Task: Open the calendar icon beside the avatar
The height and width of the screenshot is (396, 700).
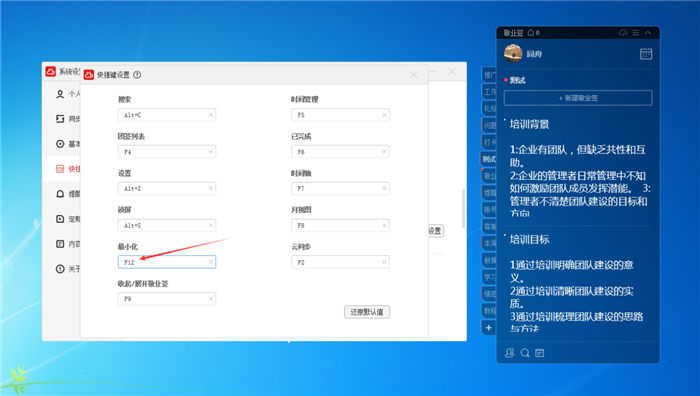Action: tap(646, 54)
